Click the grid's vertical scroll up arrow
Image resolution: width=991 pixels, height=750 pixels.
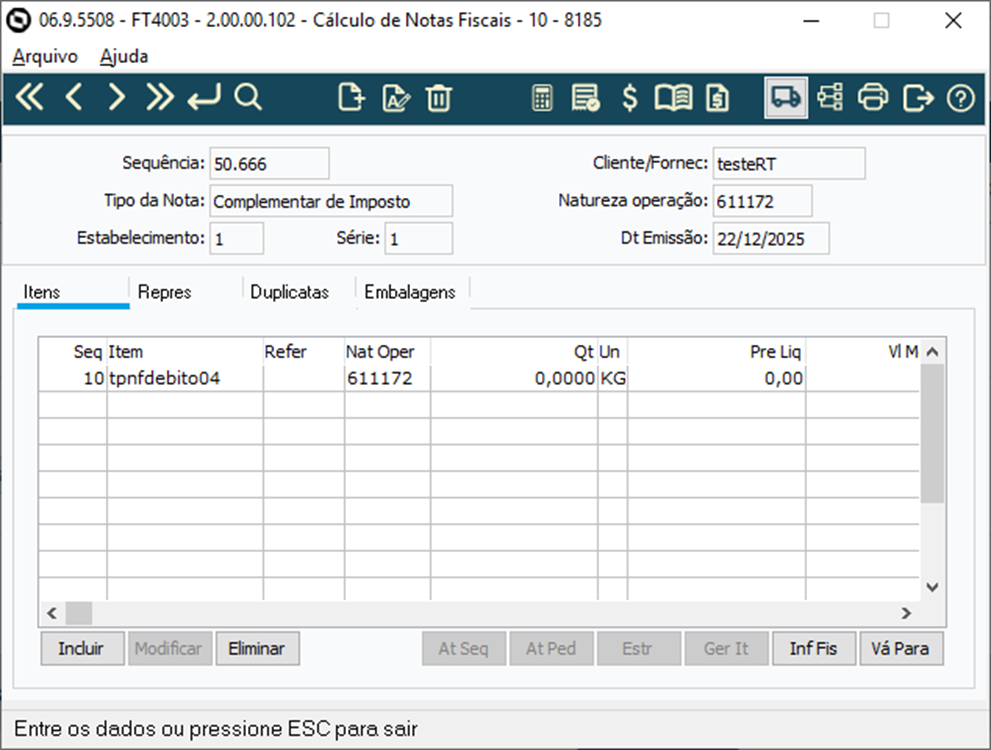coord(932,351)
